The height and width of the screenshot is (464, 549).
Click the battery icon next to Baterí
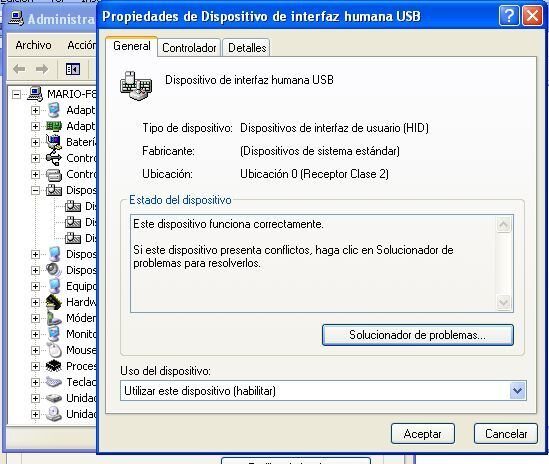coord(54,142)
